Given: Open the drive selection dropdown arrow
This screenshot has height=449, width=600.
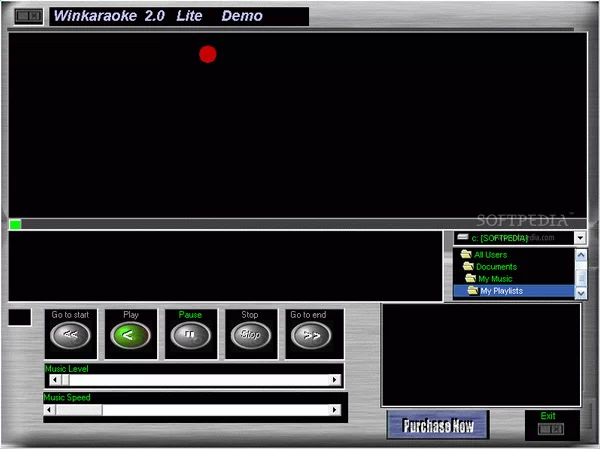Looking at the screenshot, I should [x=580, y=238].
